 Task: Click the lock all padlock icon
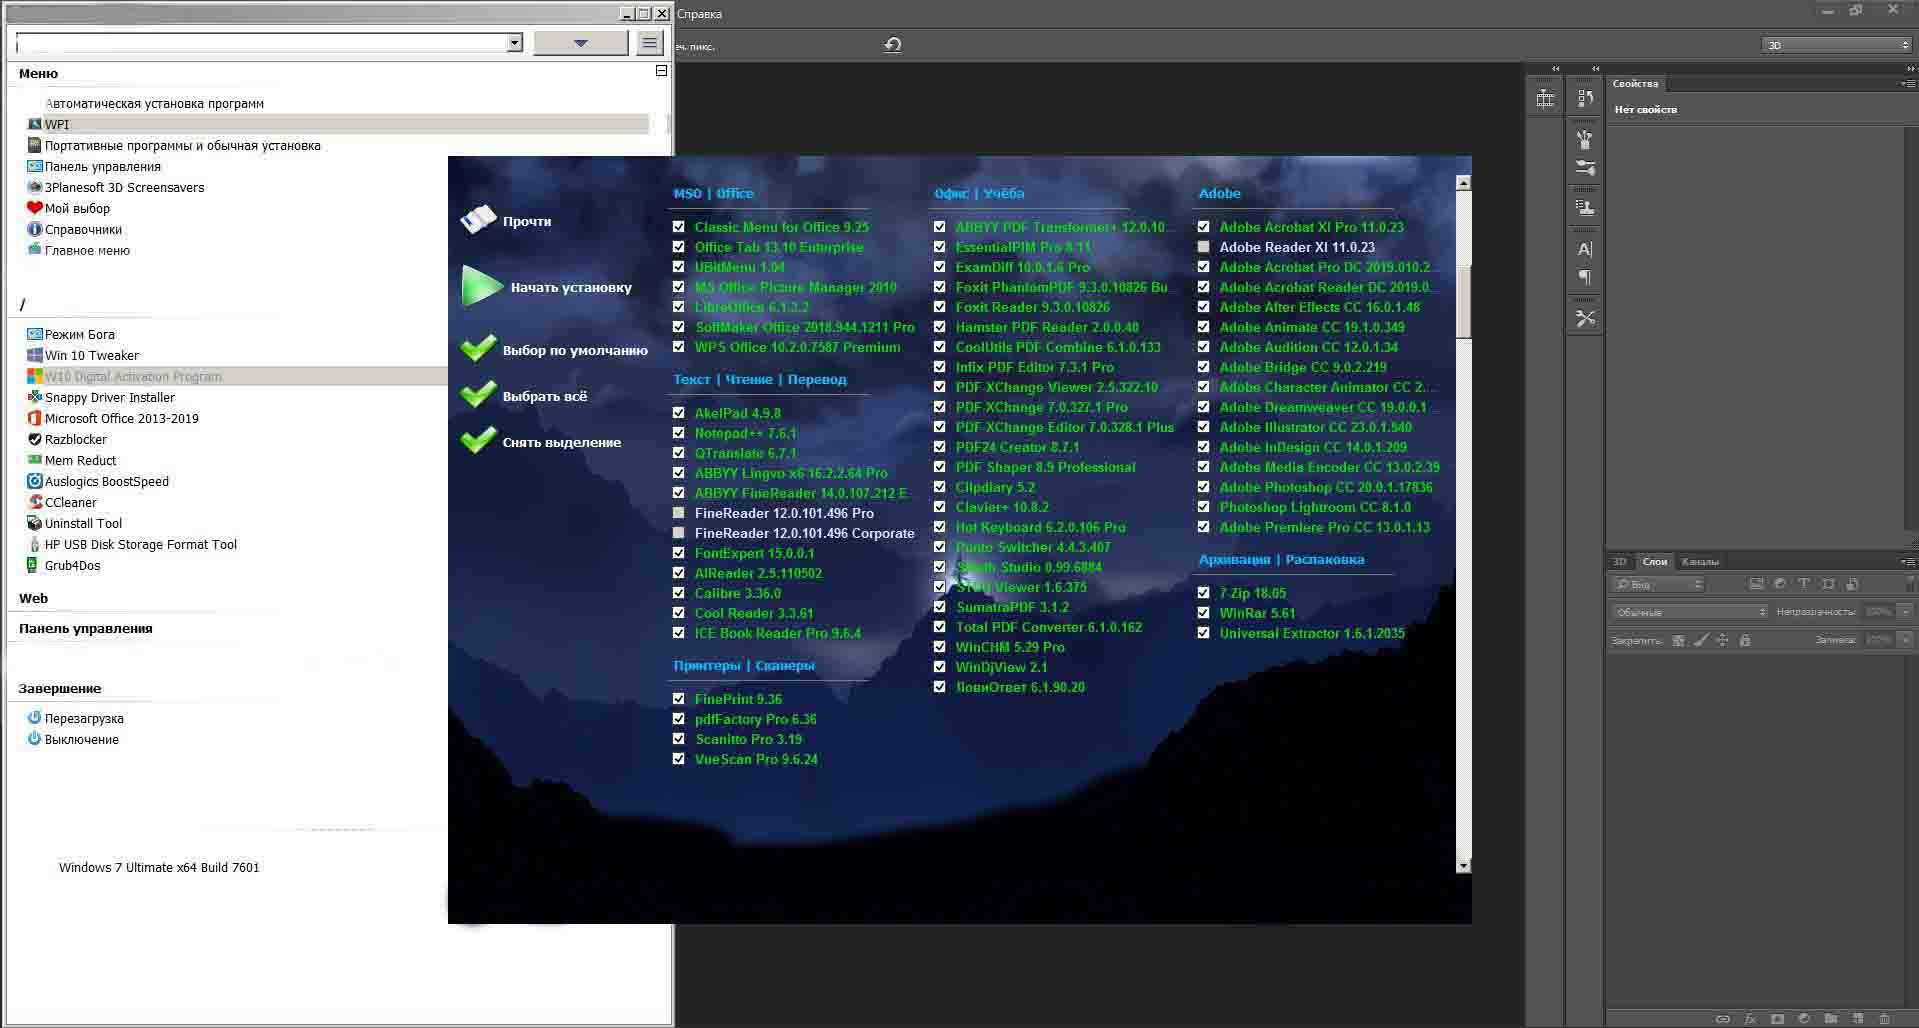tap(1745, 640)
